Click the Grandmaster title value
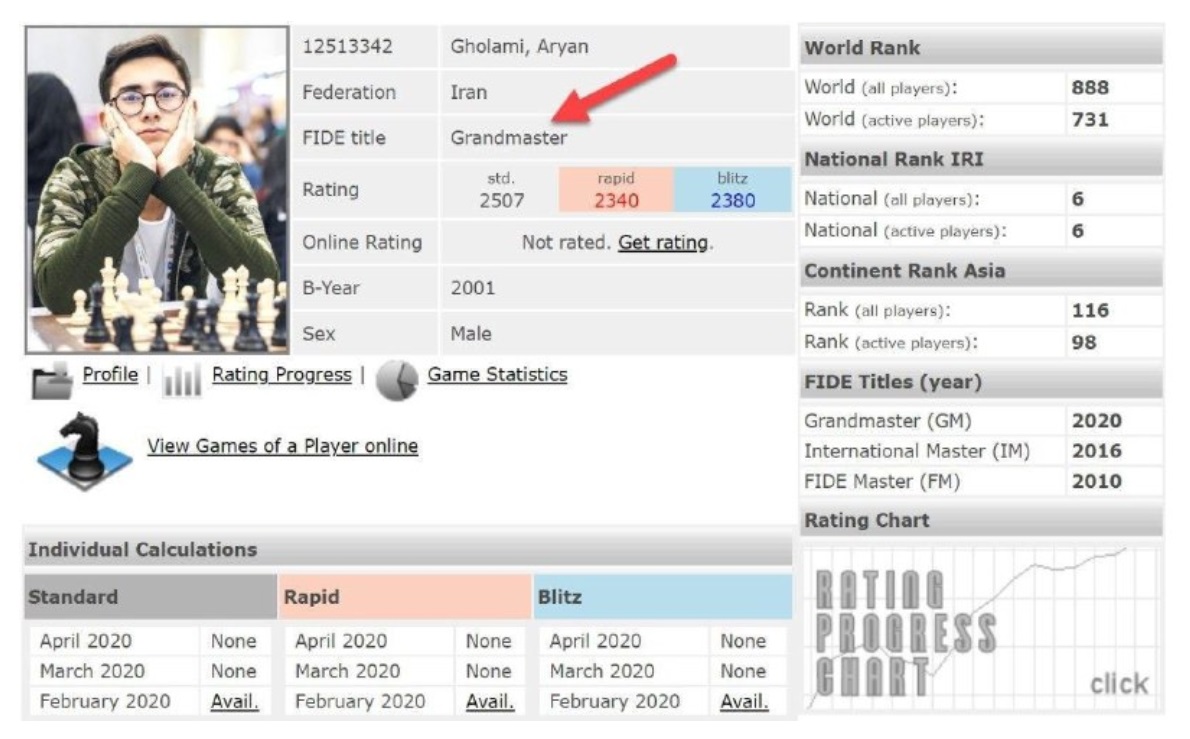This screenshot has width=1190, height=739. click(508, 138)
